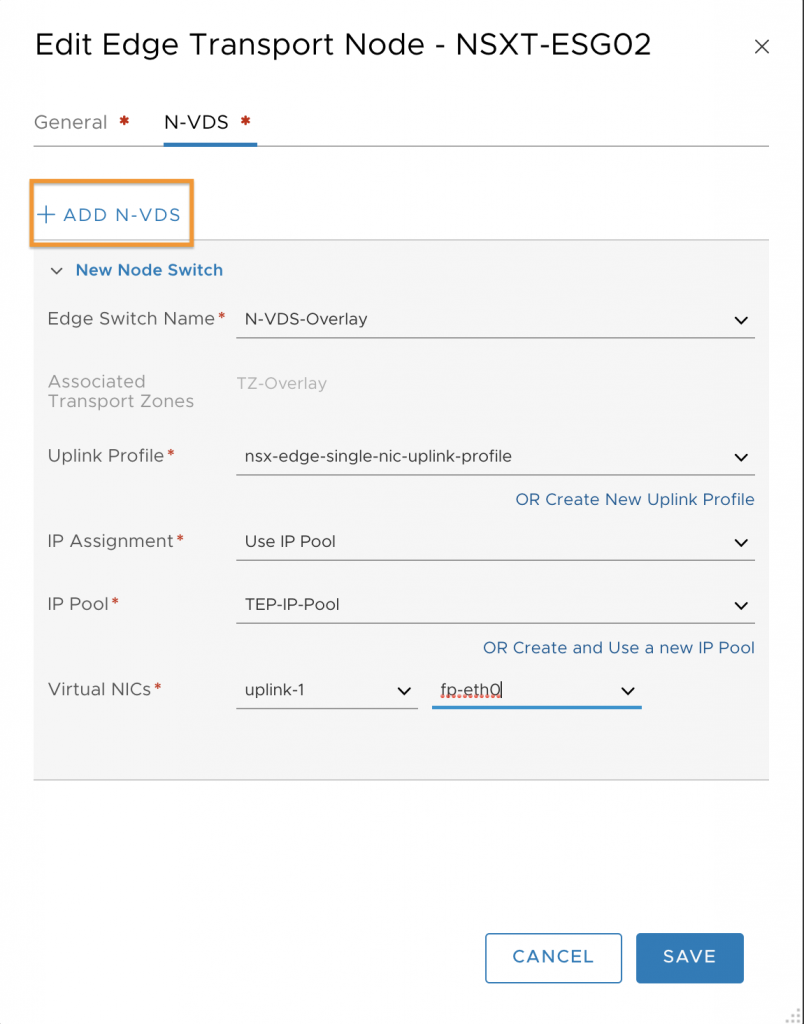Expand the IP Pool dropdown chevron
The image size is (804, 1024).
741,605
